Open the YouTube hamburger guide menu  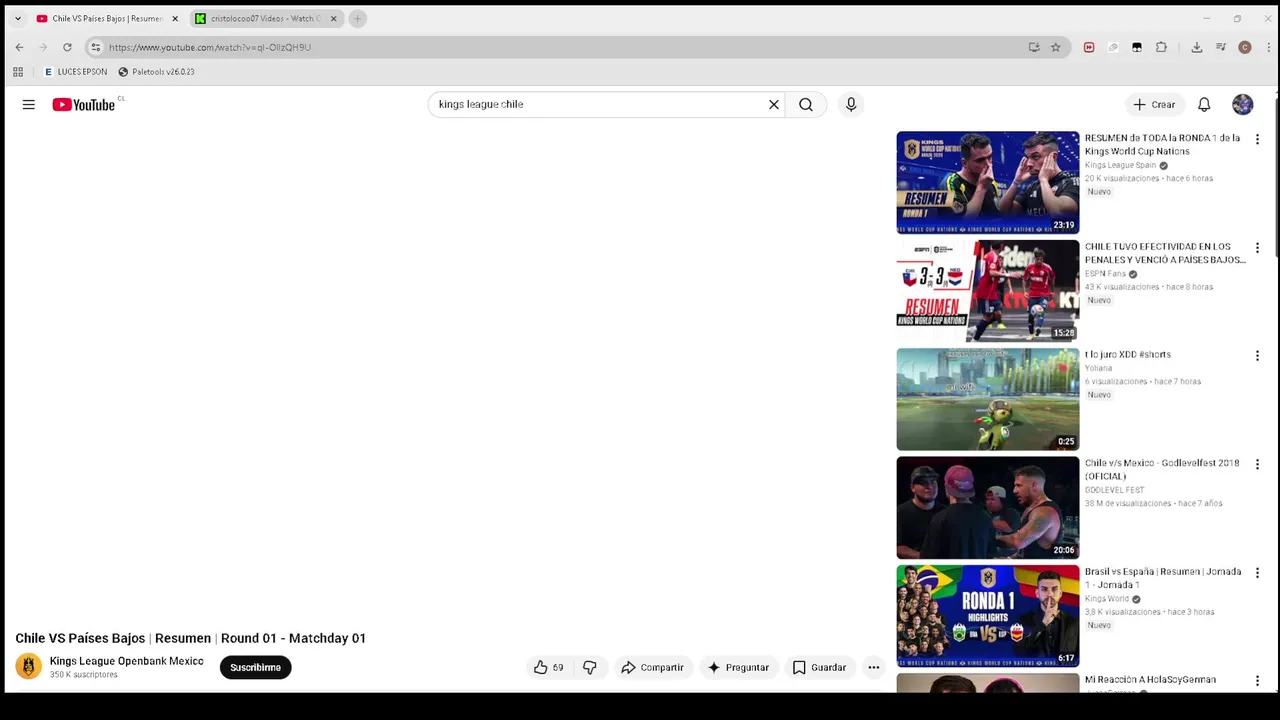pyautogui.click(x=29, y=104)
